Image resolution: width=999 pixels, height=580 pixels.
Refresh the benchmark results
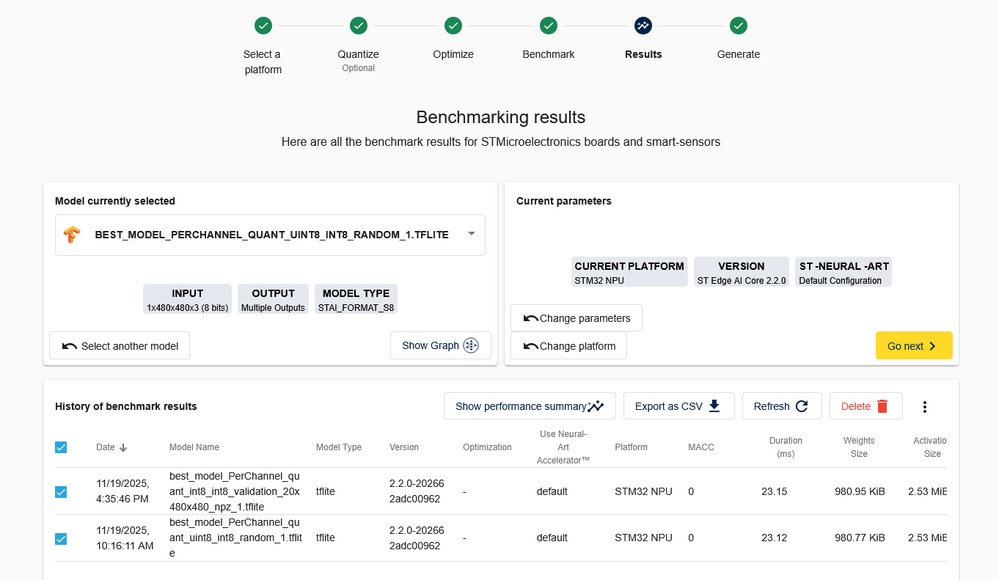(x=781, y=406)
